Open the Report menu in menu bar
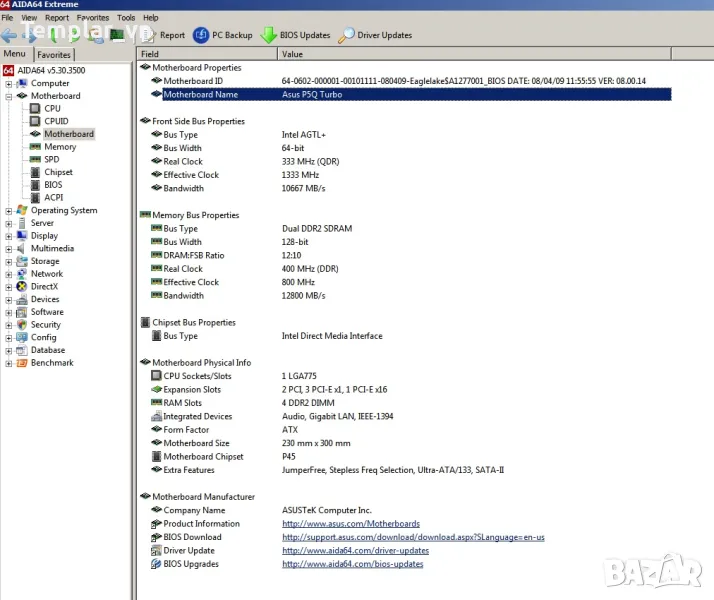The width and height of the screenshot is (714, 600). point(57,17)
